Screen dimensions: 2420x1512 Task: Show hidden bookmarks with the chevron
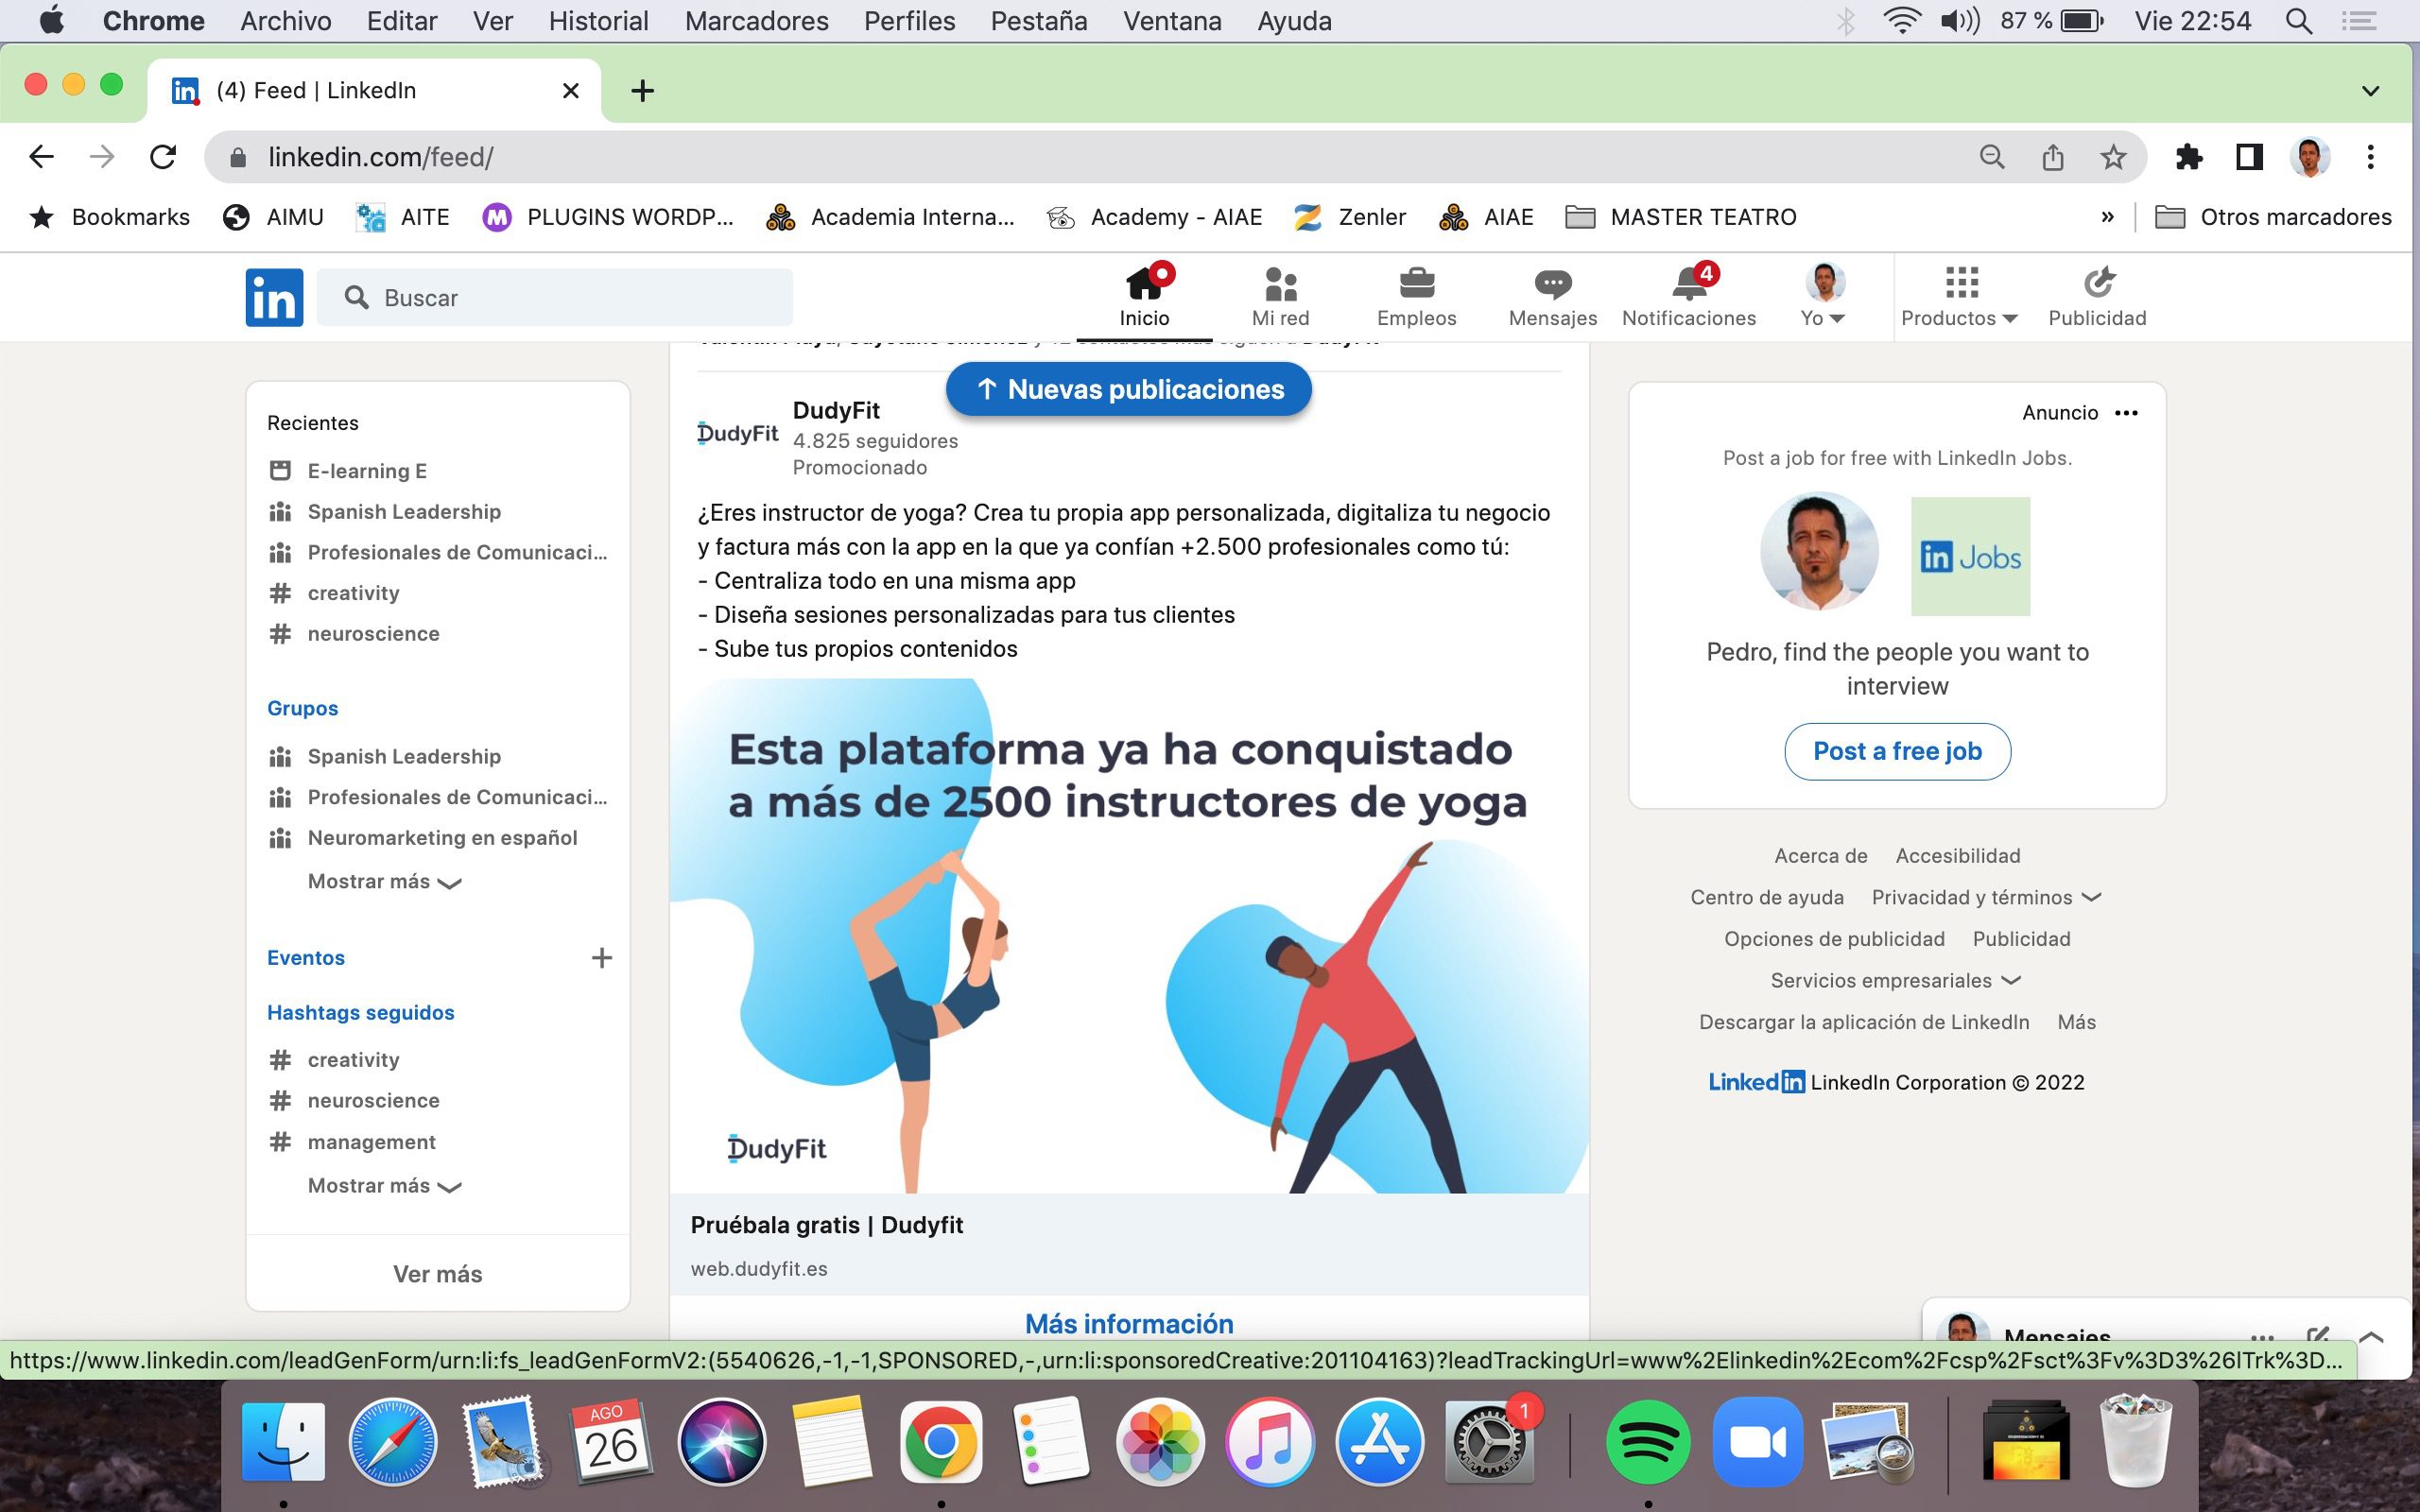coord(2107,217)
